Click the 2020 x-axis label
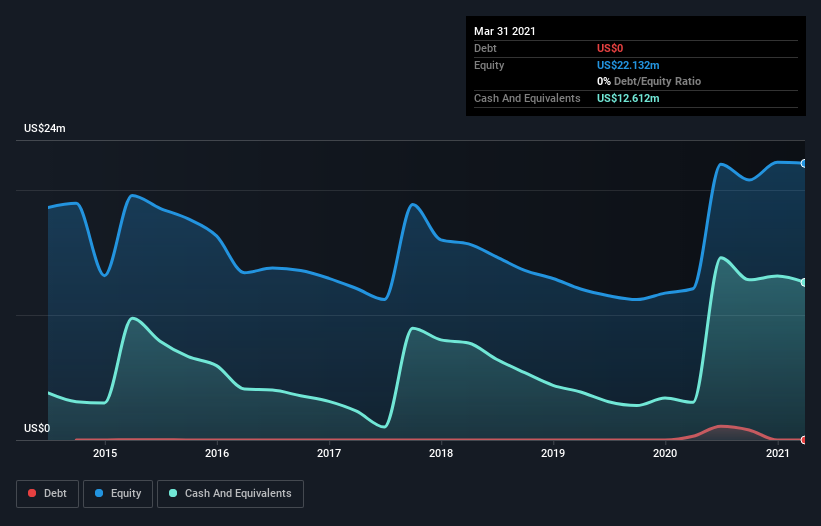 (x=665, y=453)
